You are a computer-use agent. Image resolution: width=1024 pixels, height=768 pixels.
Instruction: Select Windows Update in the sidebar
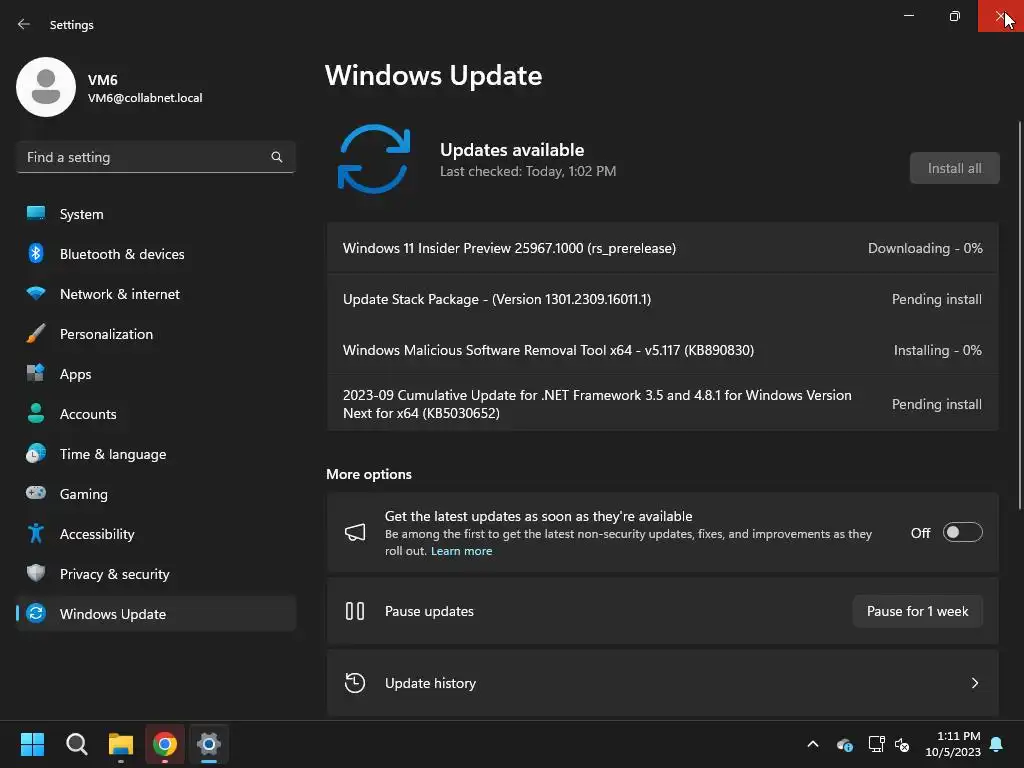156,614
